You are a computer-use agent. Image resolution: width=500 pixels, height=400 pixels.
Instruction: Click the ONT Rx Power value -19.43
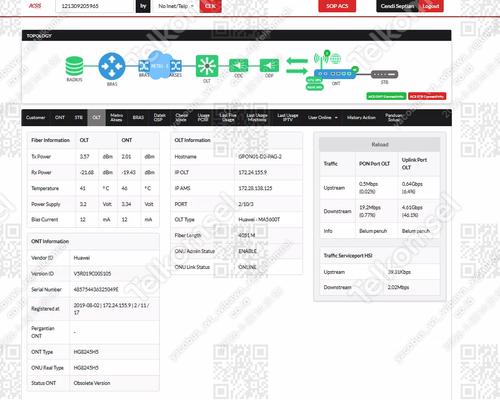point(128,173)
